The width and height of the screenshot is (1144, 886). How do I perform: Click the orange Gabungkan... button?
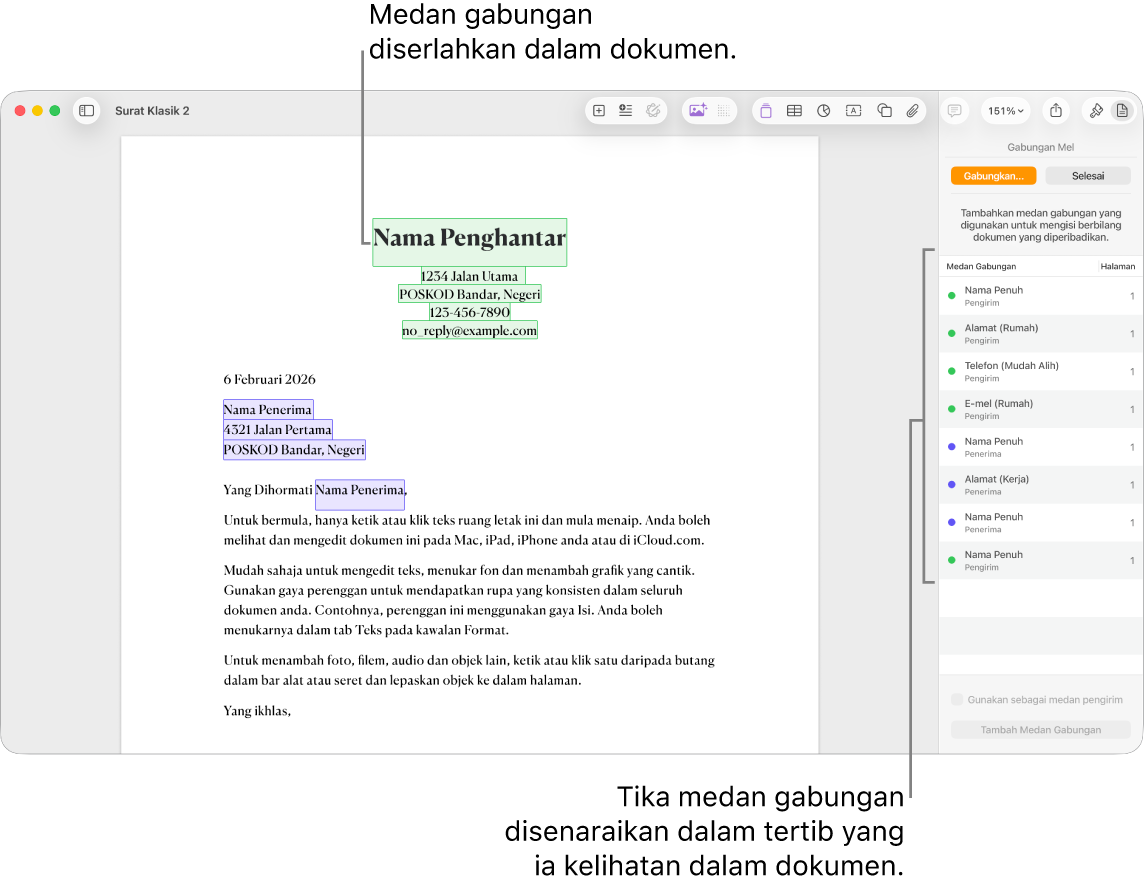[993, 176]
